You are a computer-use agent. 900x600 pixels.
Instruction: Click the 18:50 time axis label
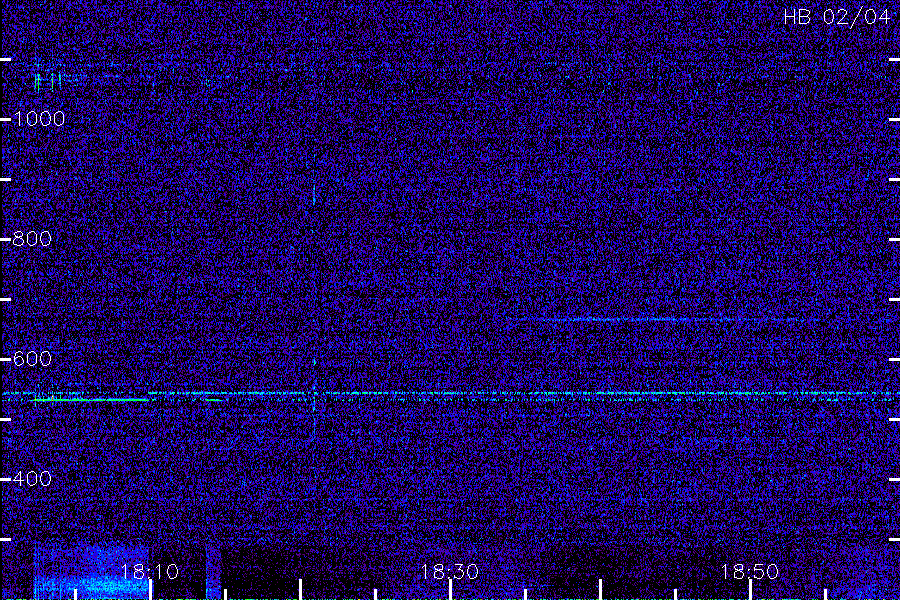click(750, 572)
